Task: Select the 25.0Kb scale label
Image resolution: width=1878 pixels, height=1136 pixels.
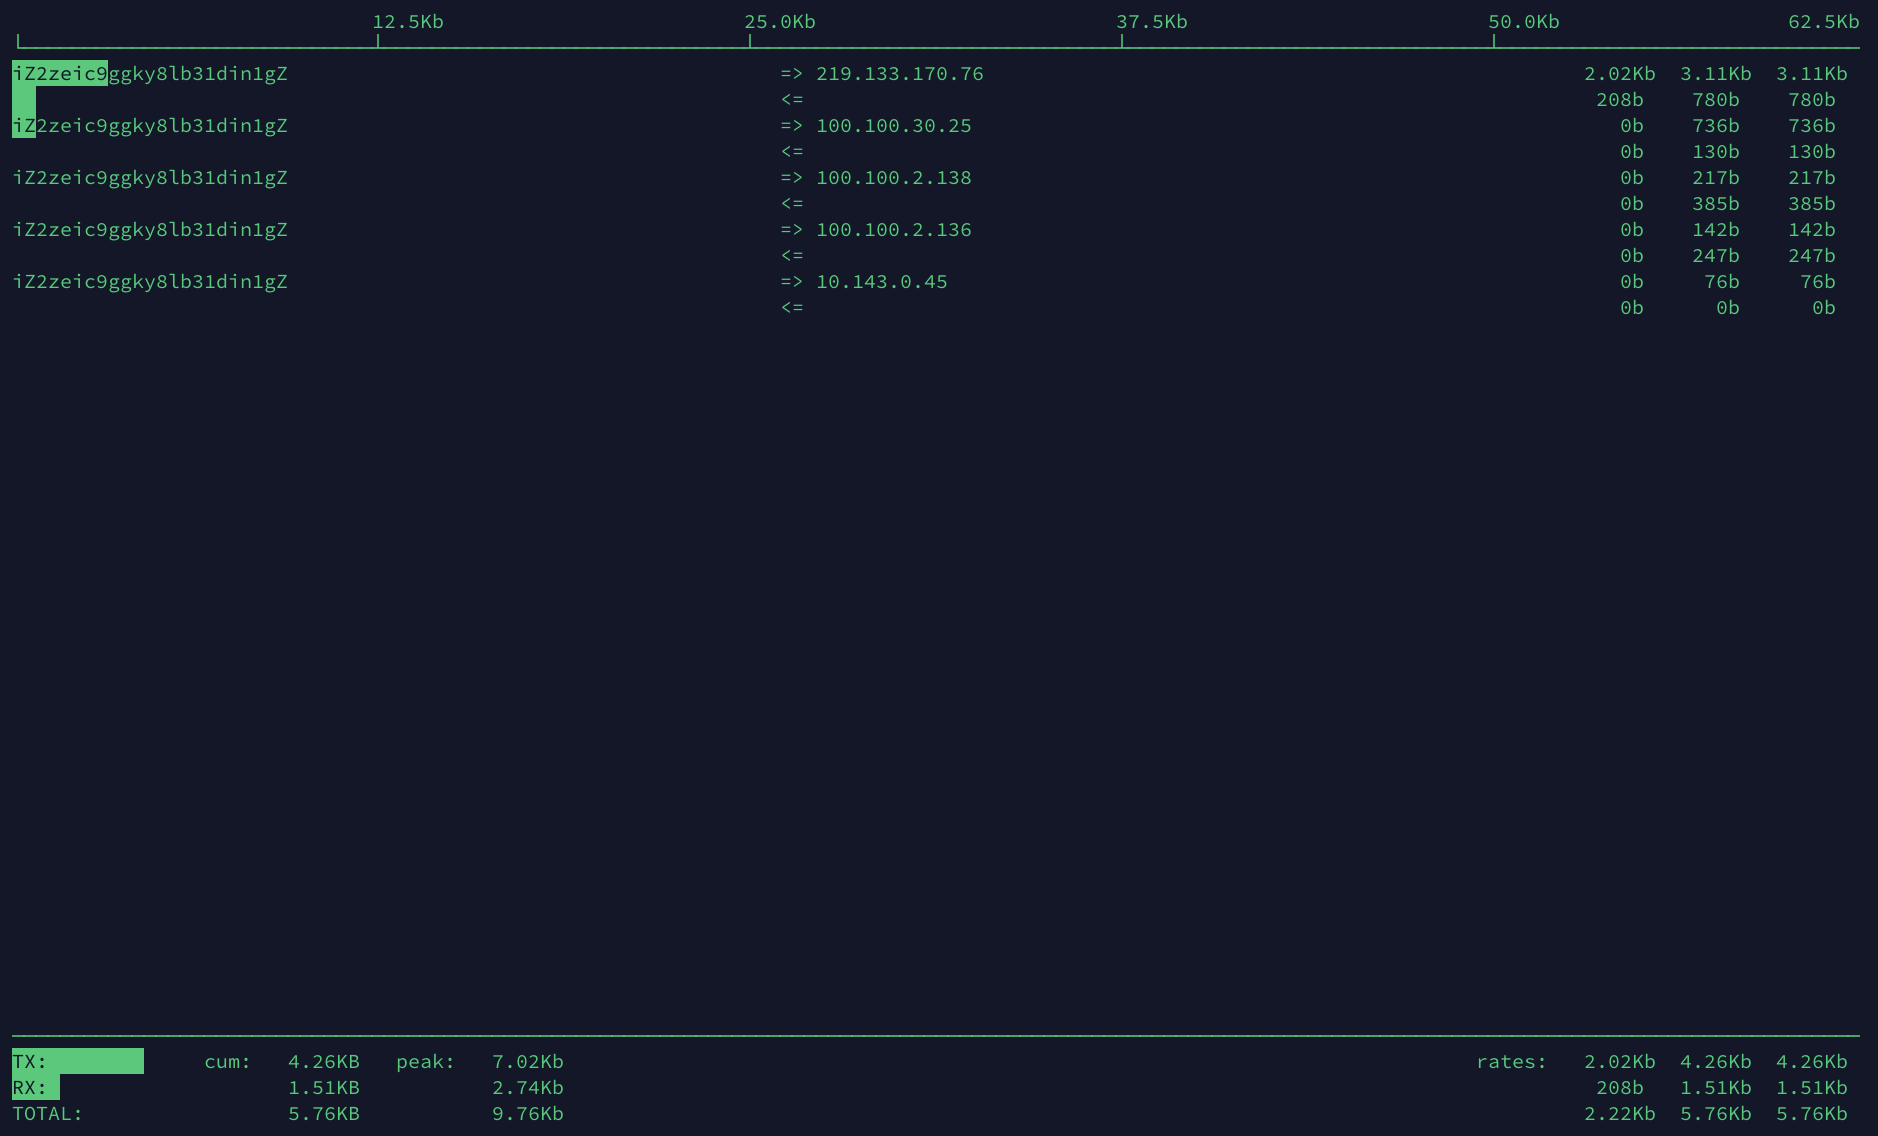Action: pos(780,22)
